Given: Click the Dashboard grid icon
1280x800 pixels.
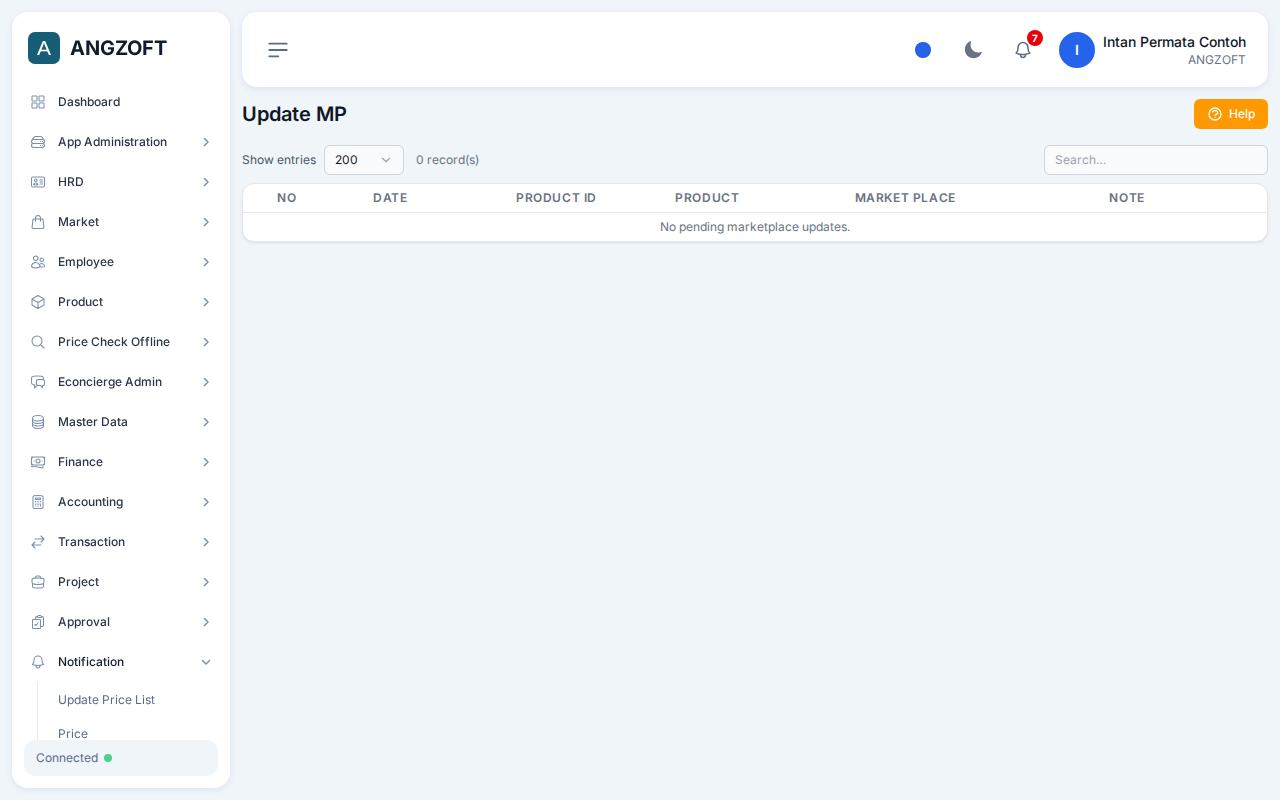Looking at the screenshot, I should (x=38, y=102).
